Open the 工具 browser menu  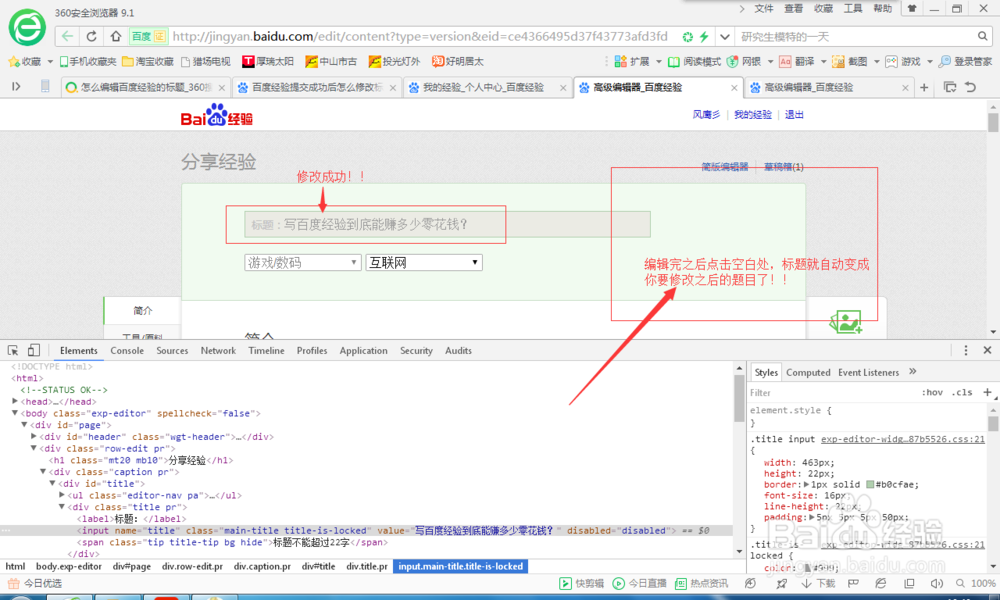pos(853,8)
